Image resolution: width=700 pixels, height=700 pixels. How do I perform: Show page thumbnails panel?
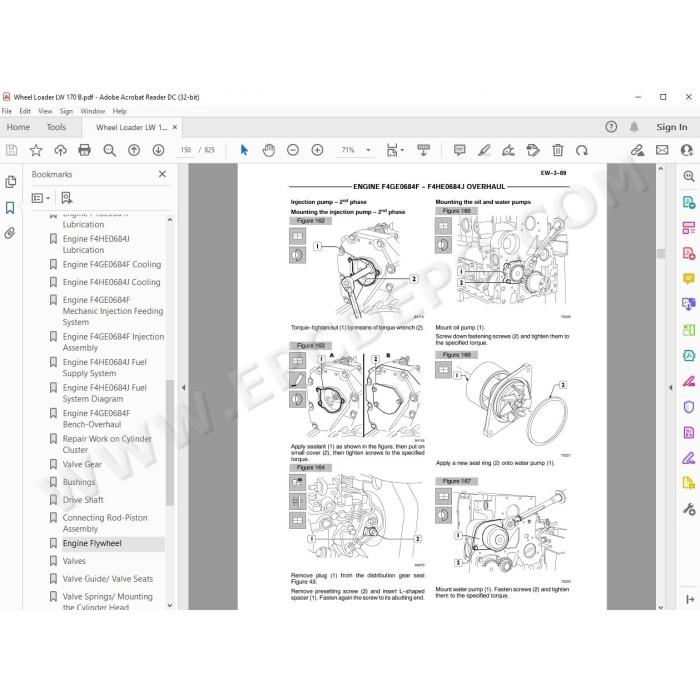click(10, 182)
